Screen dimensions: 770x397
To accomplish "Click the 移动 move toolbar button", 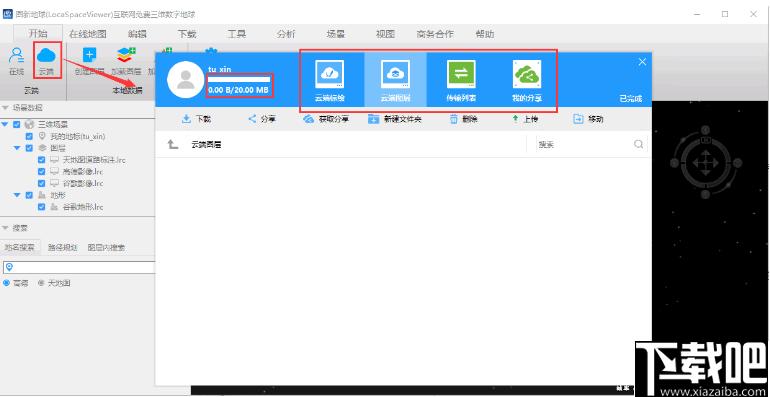I will (588, 119).
